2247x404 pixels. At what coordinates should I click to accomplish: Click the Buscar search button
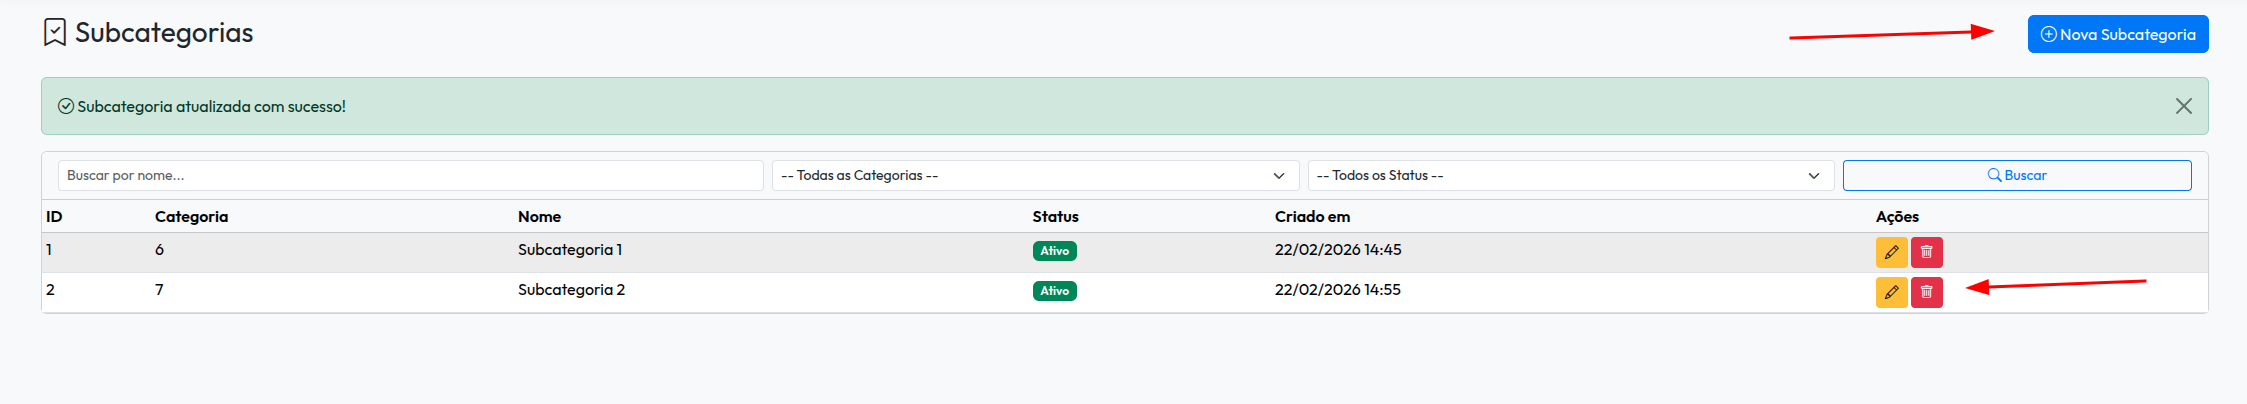2016,175
